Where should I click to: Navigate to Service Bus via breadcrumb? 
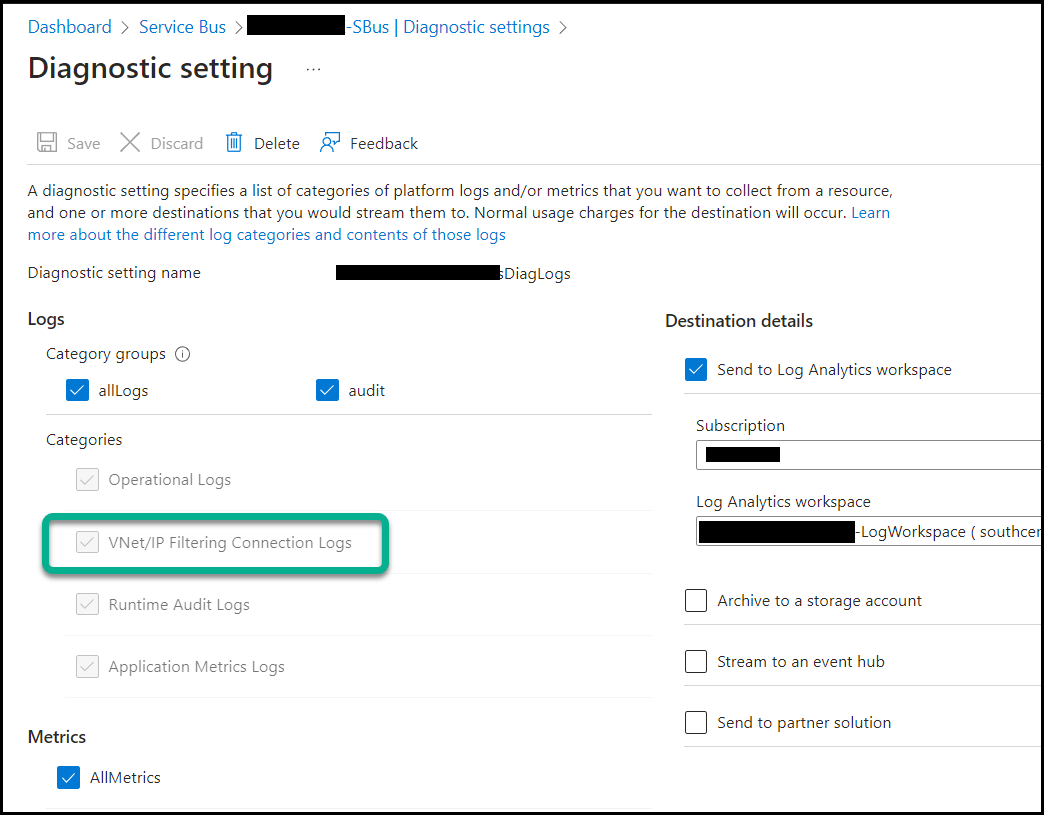(x=182, y=27)
